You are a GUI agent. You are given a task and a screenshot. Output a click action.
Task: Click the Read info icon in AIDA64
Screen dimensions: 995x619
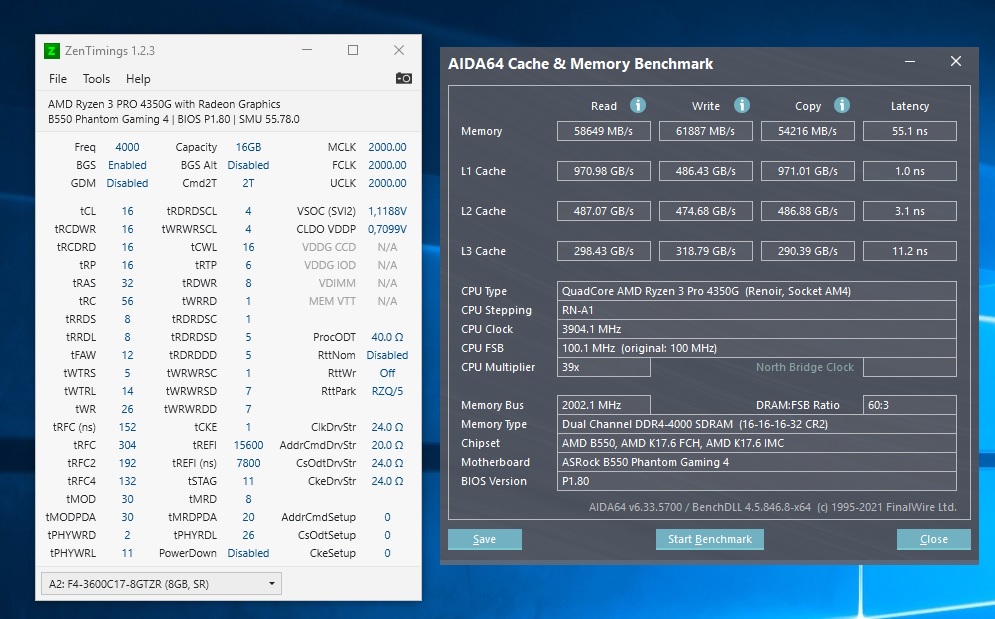point(638,105)
